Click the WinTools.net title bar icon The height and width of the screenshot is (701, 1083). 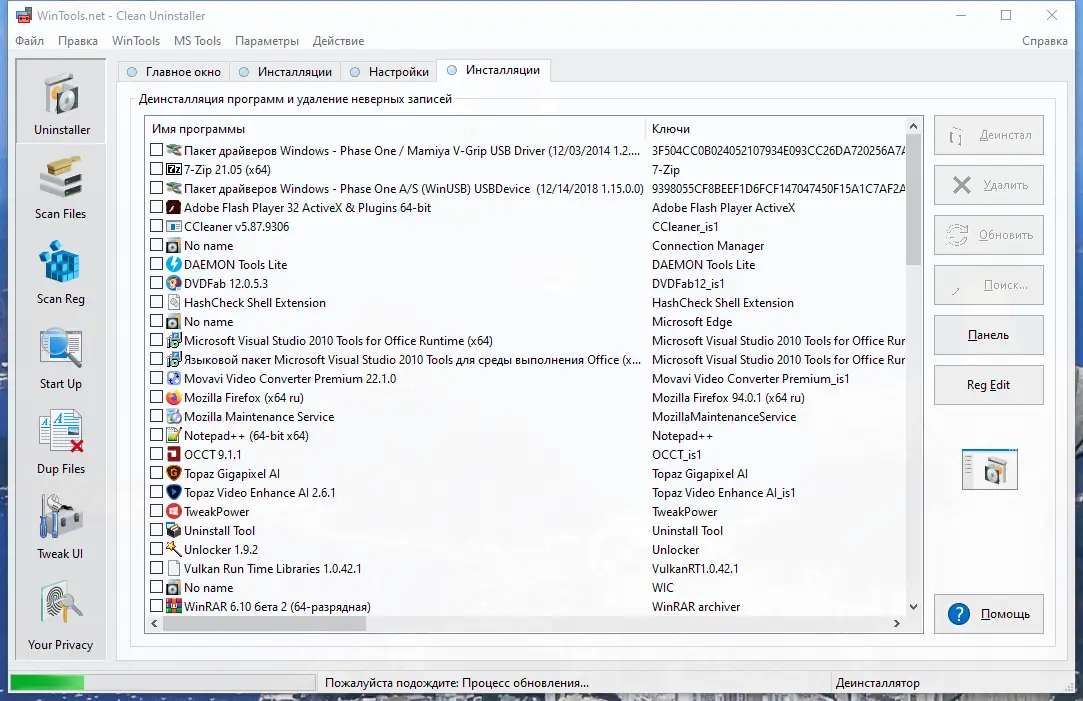[x=23, y=15]
